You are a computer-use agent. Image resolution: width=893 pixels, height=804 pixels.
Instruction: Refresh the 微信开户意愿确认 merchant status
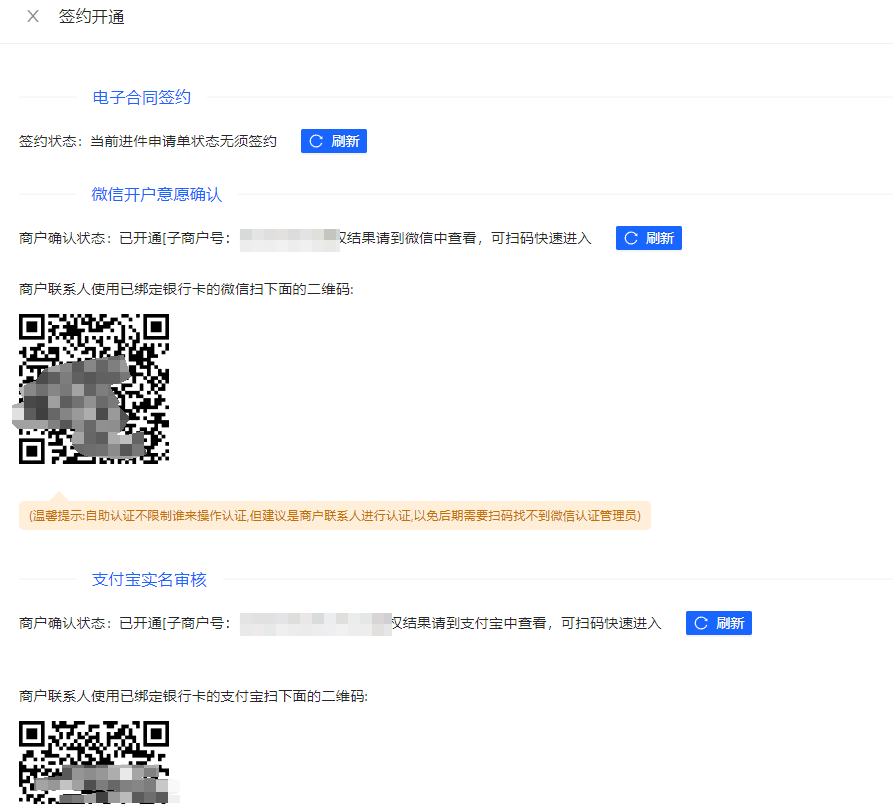click(648, 238)
